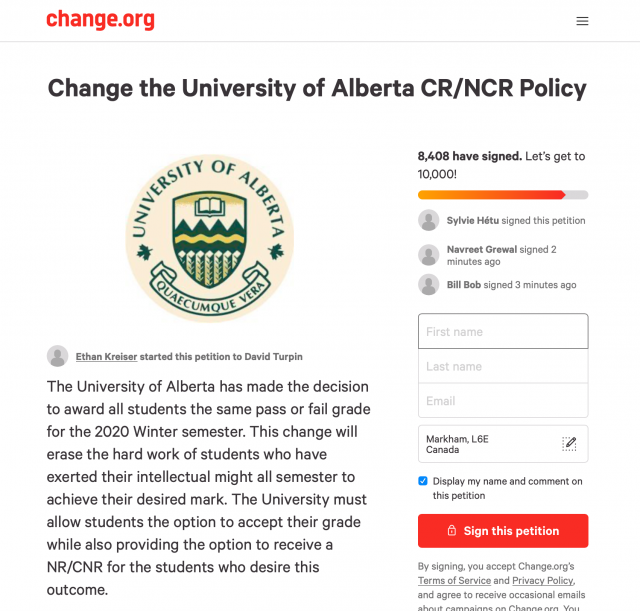Click the lock icon on the Sign button
Screen dimensions: 640x611
[x=451, y=530]
